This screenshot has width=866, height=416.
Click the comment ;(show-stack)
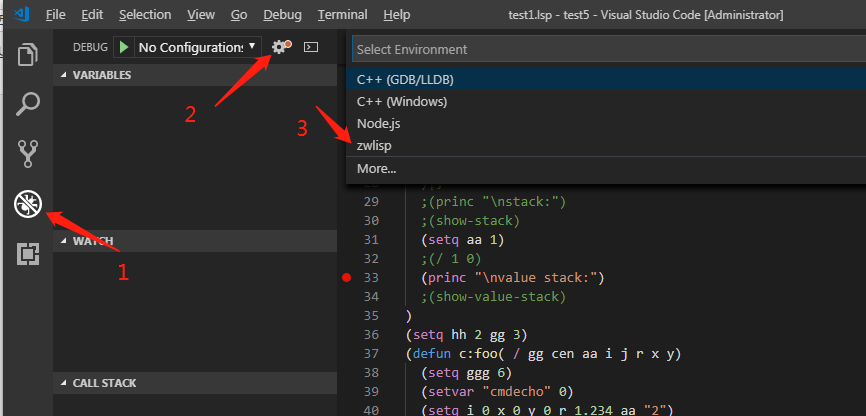click(x=470, y=221)
